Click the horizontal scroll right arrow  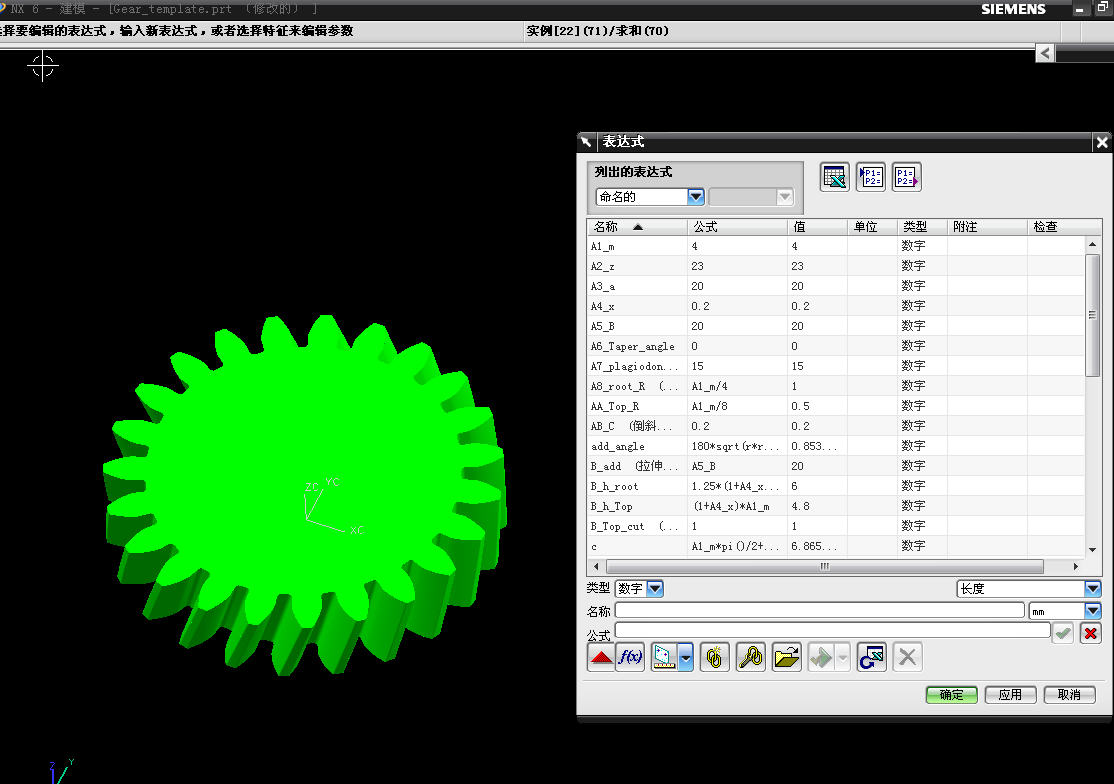tap(1076, 566)
